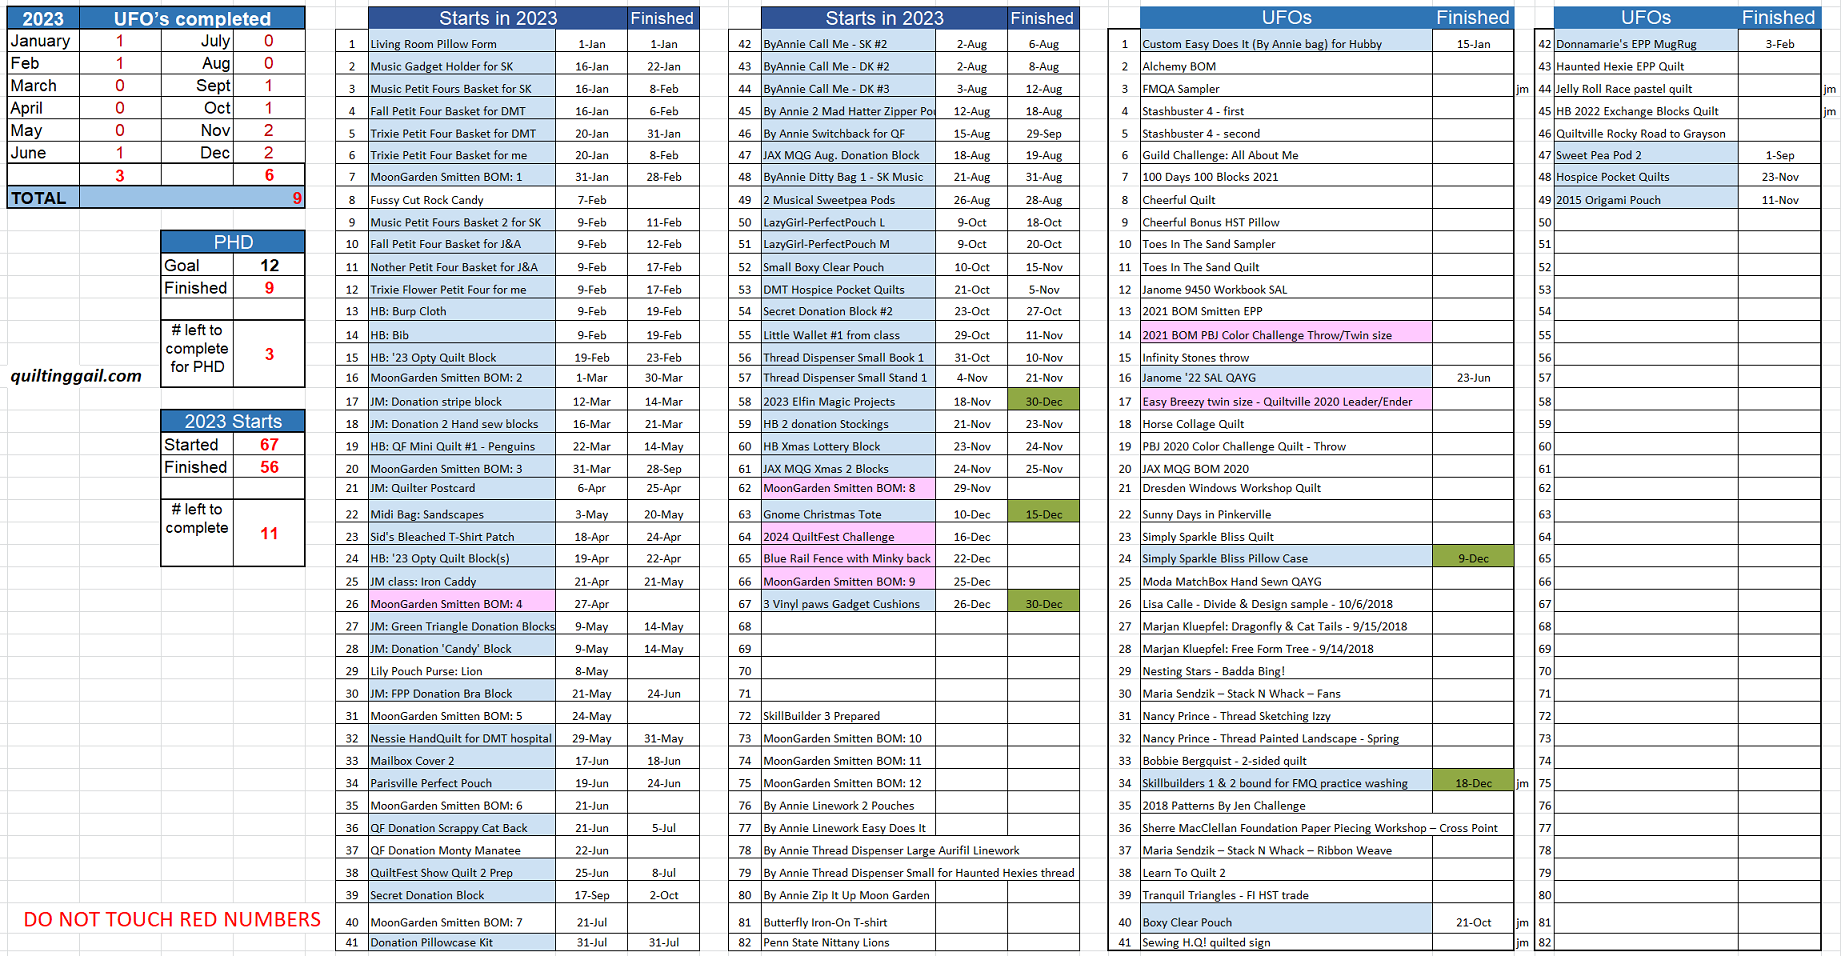1841x956 pixels.
Task: Select pink 'Easy Breezy twin size' cell
Action: click(x=1285, y=401)
